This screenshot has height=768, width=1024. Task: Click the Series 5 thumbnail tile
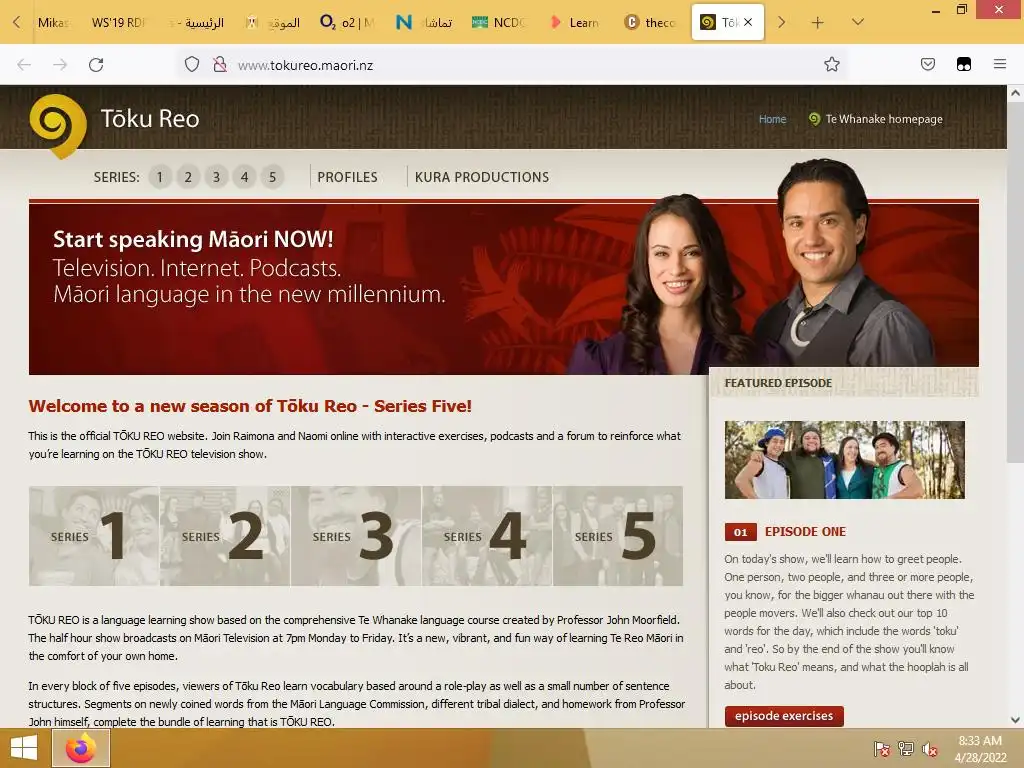point(618,536)
